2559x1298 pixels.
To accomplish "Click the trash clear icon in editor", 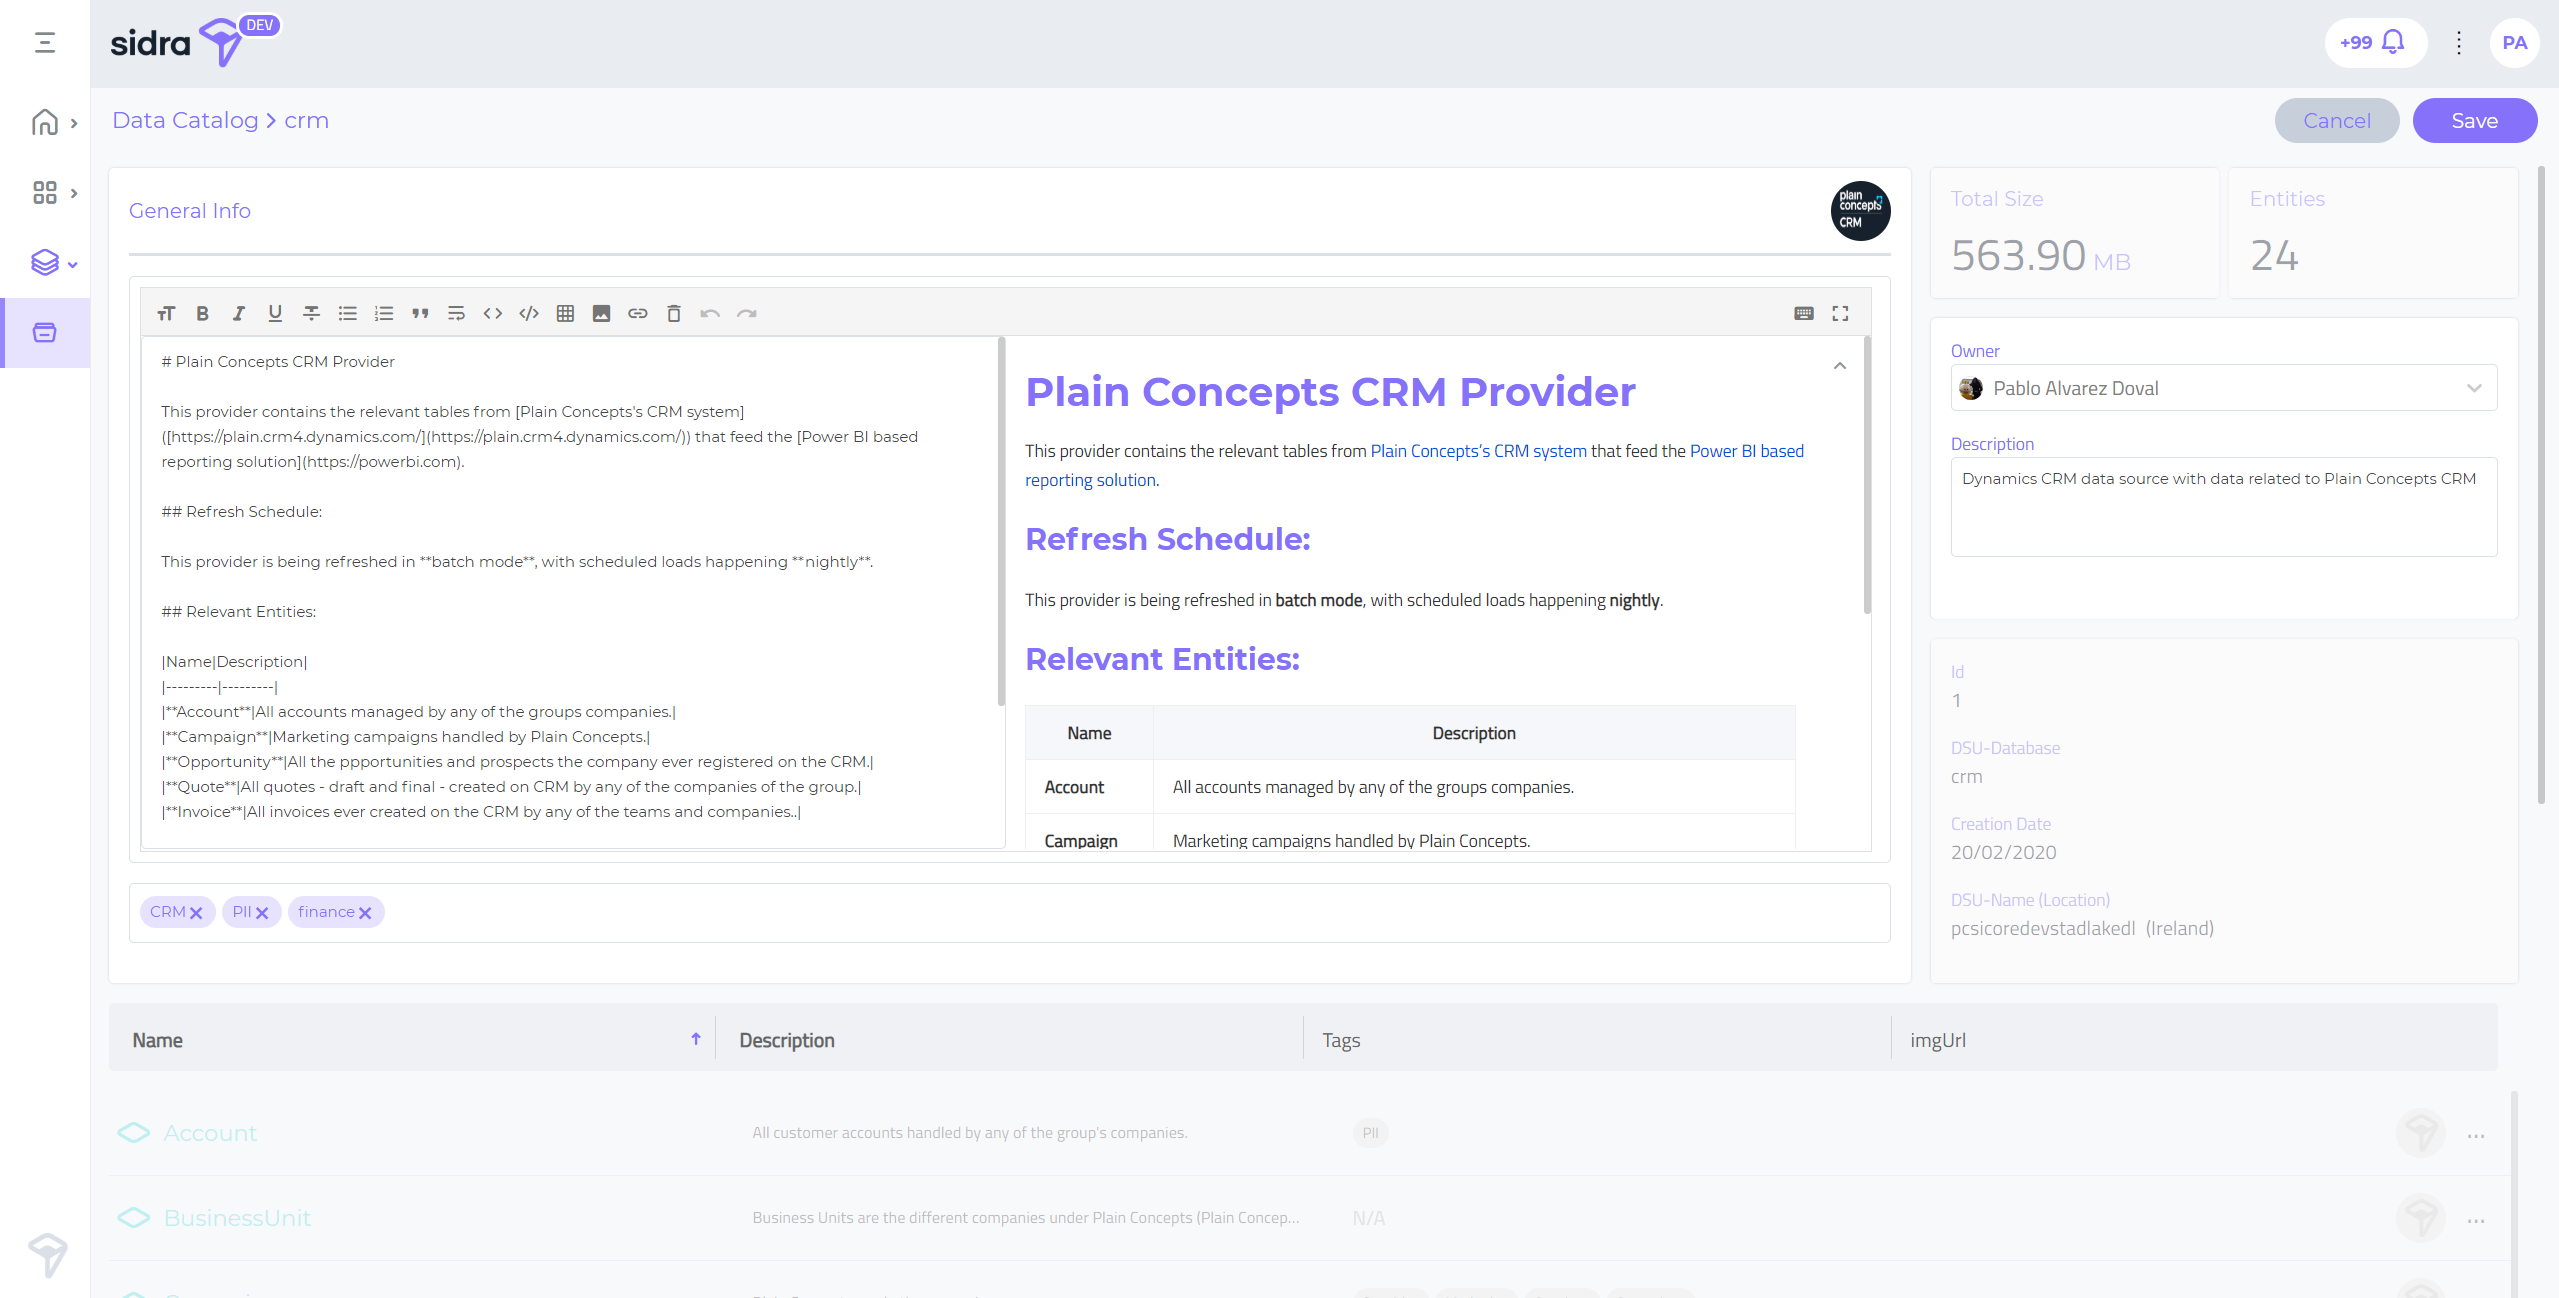I will [673, 313].
